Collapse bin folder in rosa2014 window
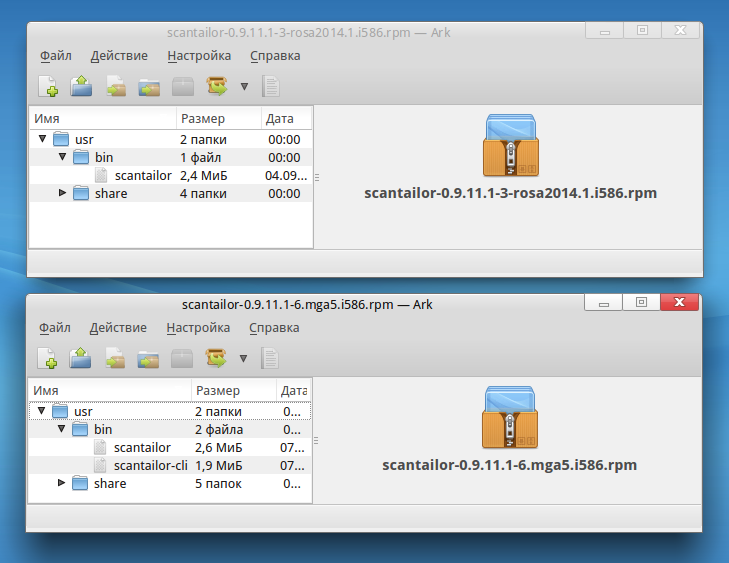The width and height of the screenshot is (729, 563). pyautogui.click(x=62, y=157)
